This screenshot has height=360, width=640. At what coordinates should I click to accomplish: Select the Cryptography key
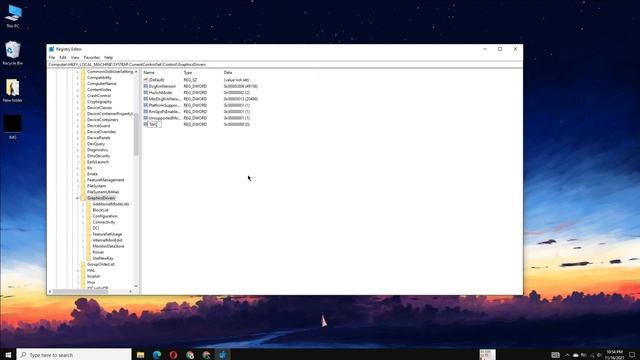pyautogui.click(x=99, y=102)
